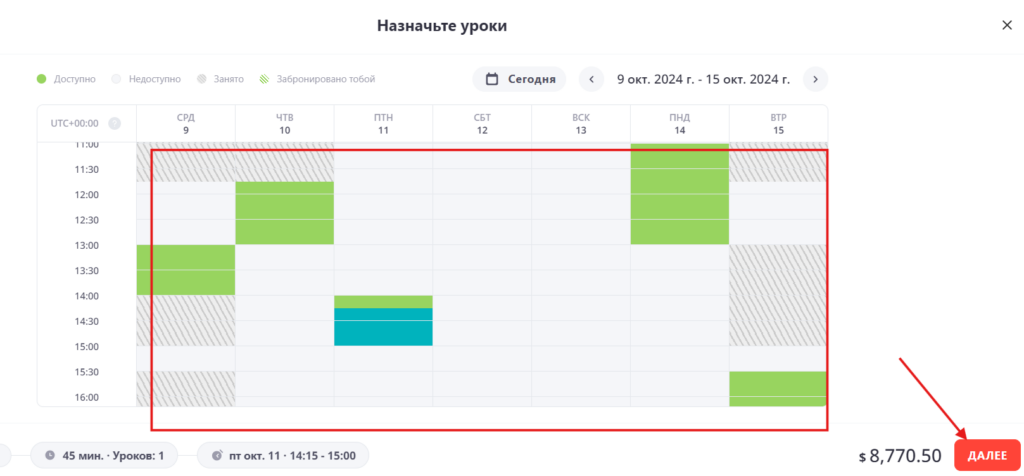
Task: Go to next week with right chevron
Action: pos(815,79)
